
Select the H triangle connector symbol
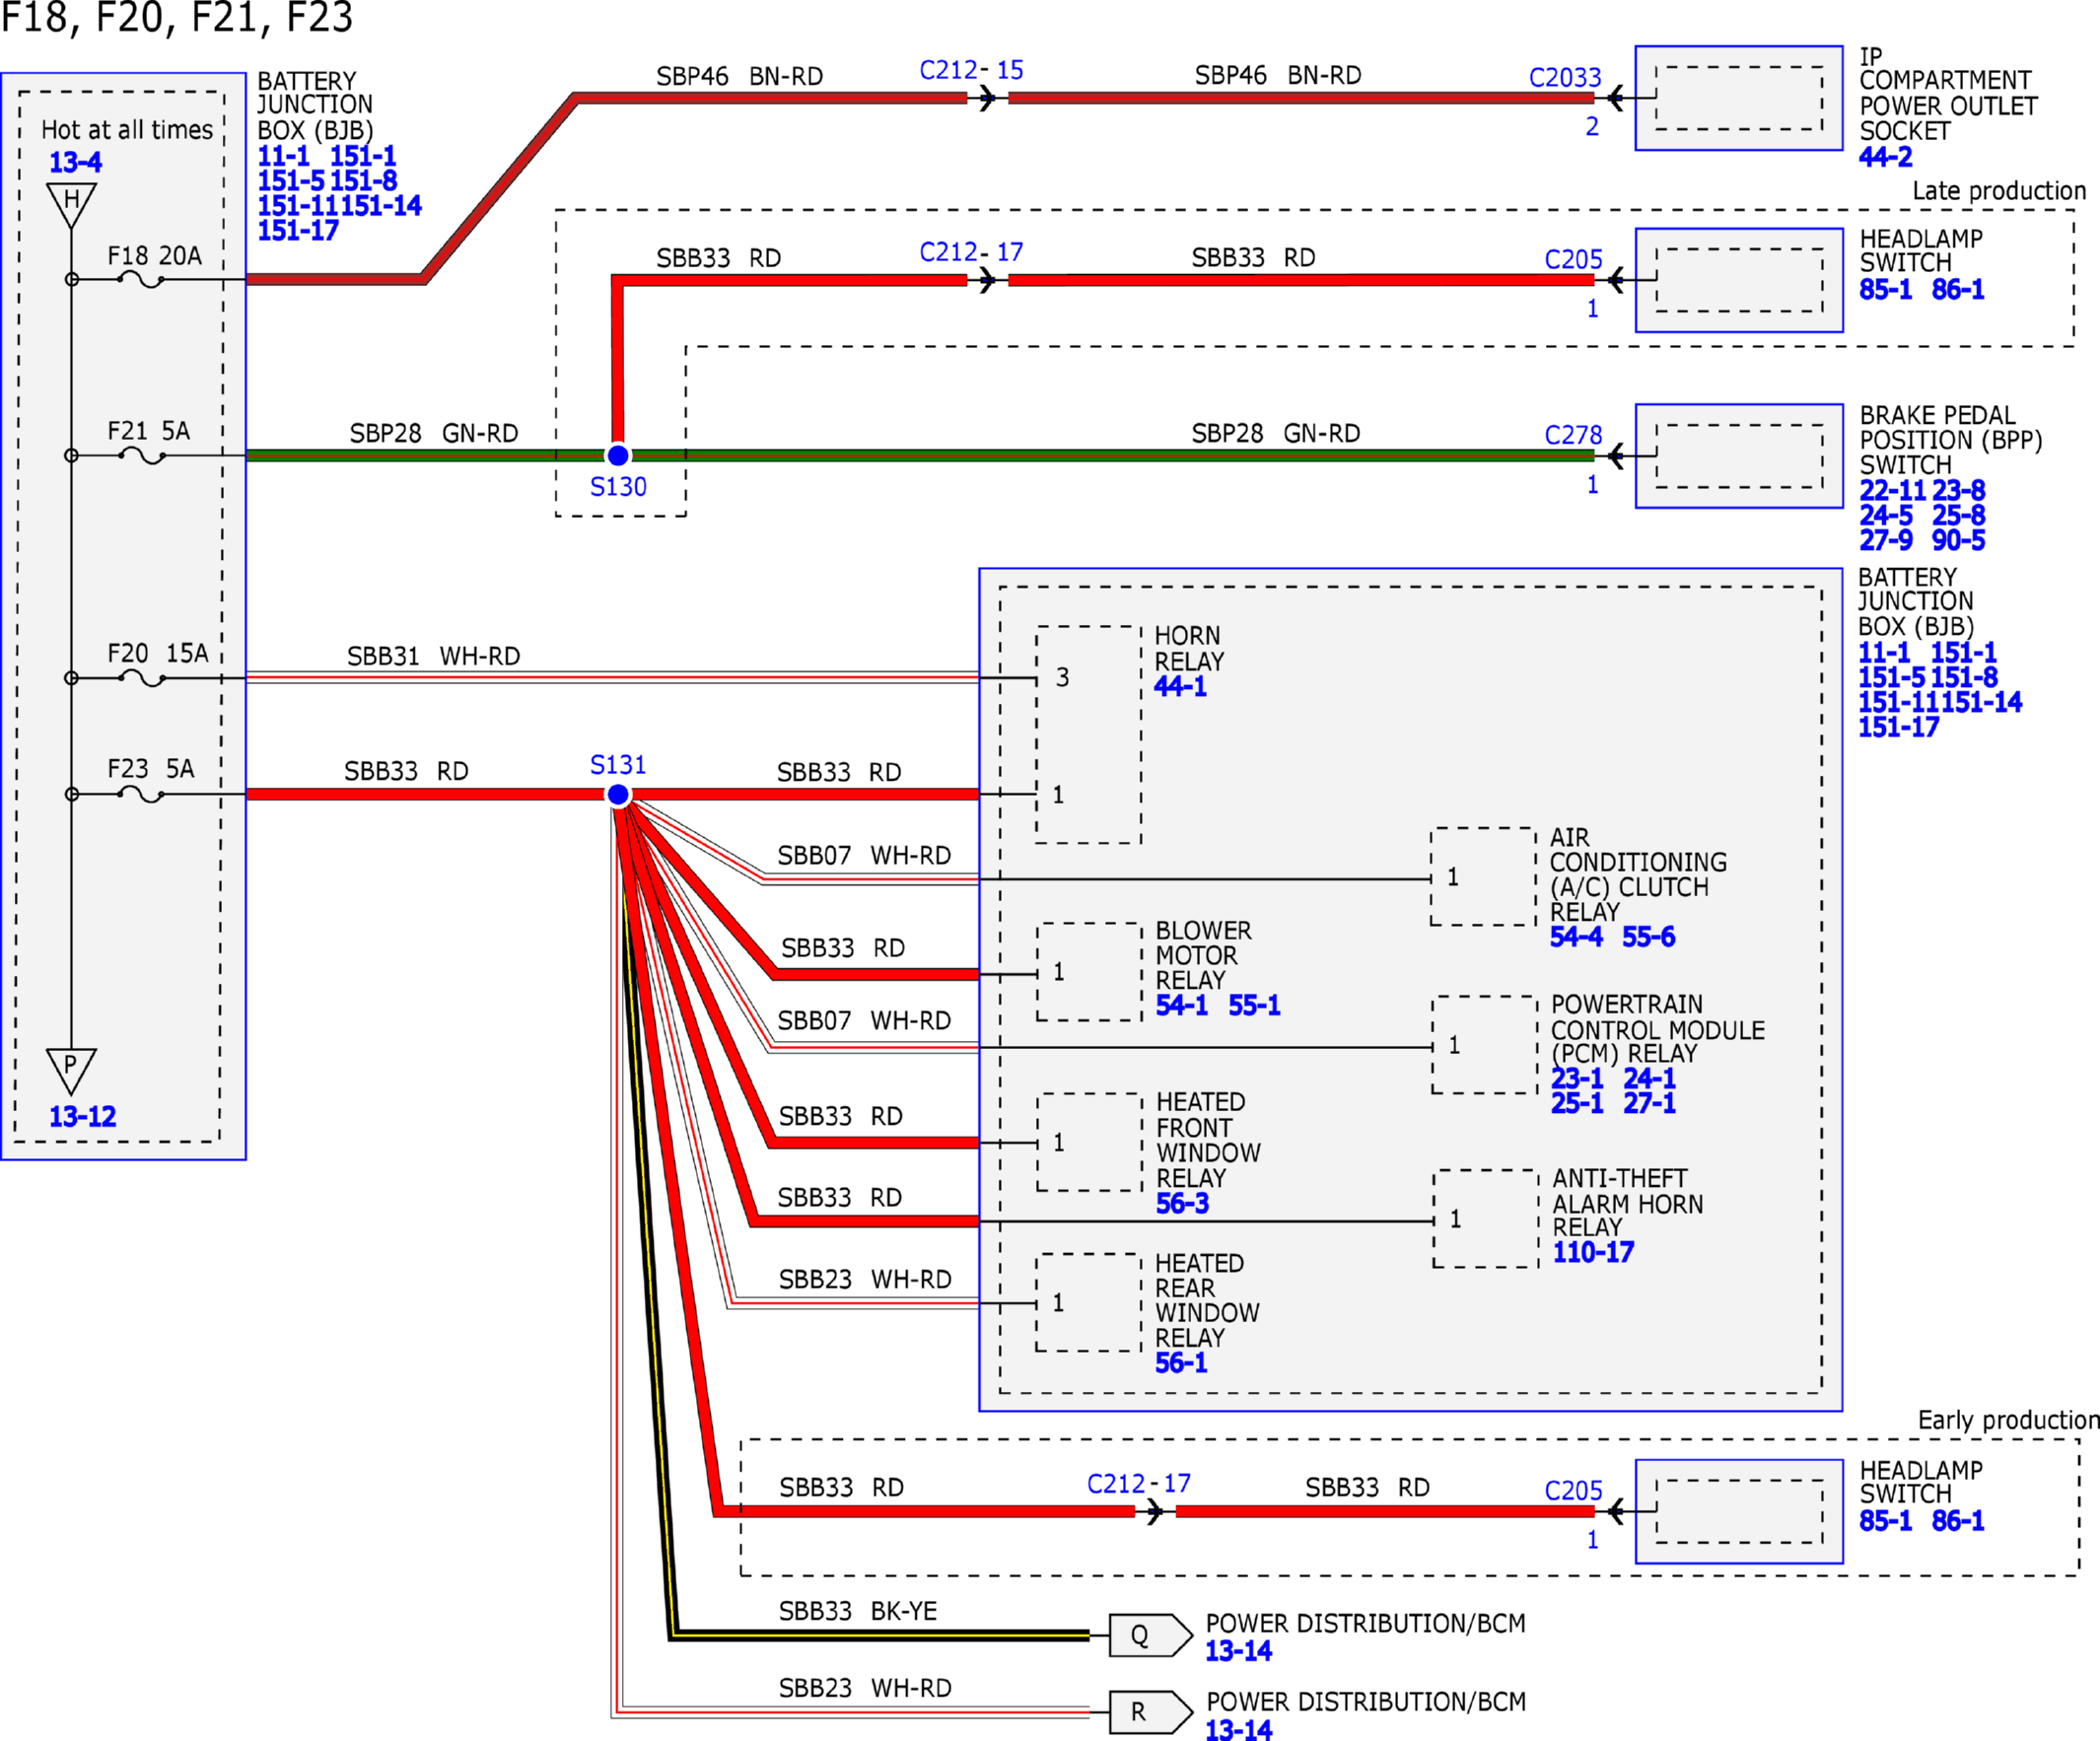point(71,205)
